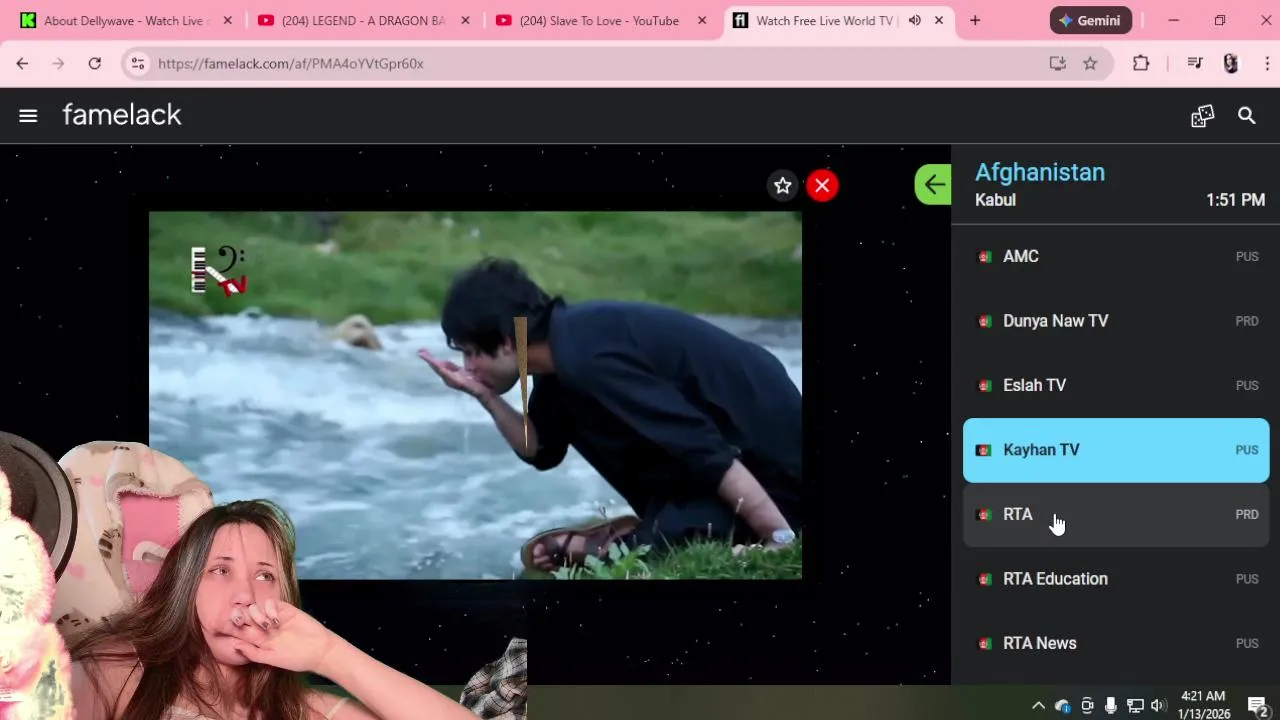The height and width of the screenshot is (720, 1280).
Task: Click the video playback area
Action: point(475,395)
